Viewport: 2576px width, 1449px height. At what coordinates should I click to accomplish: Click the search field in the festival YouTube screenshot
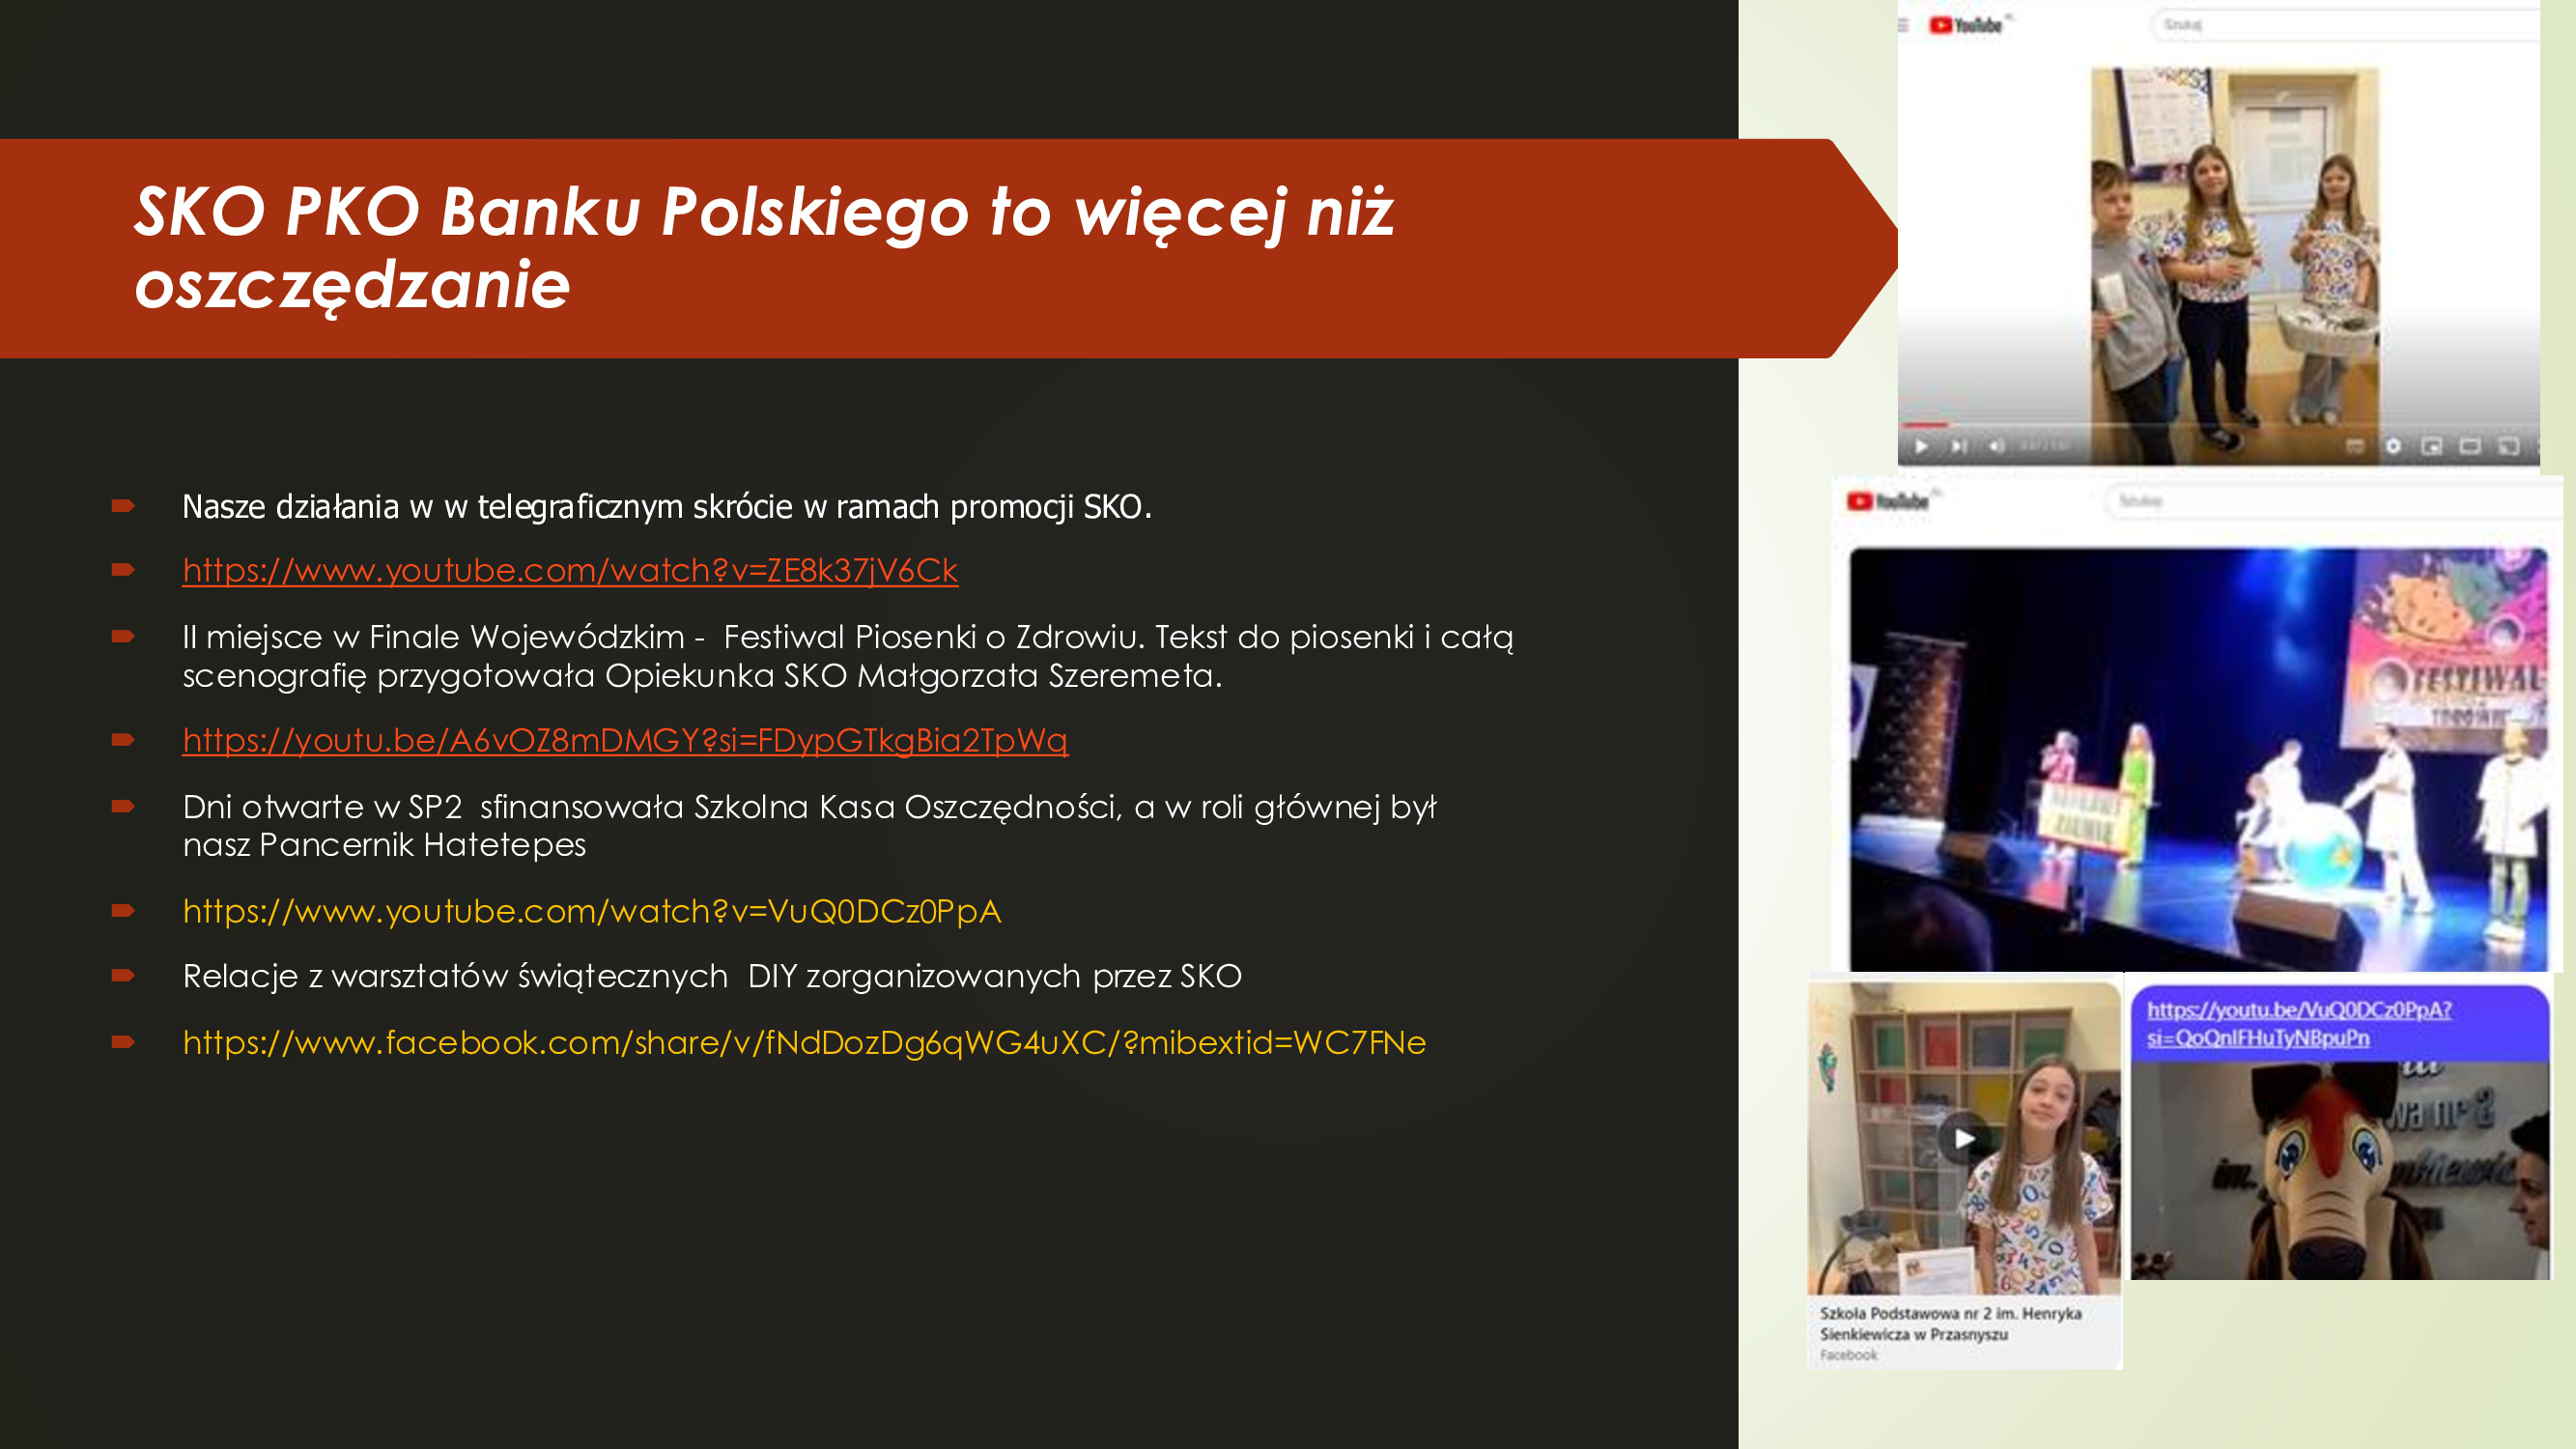click(2335, 501)
